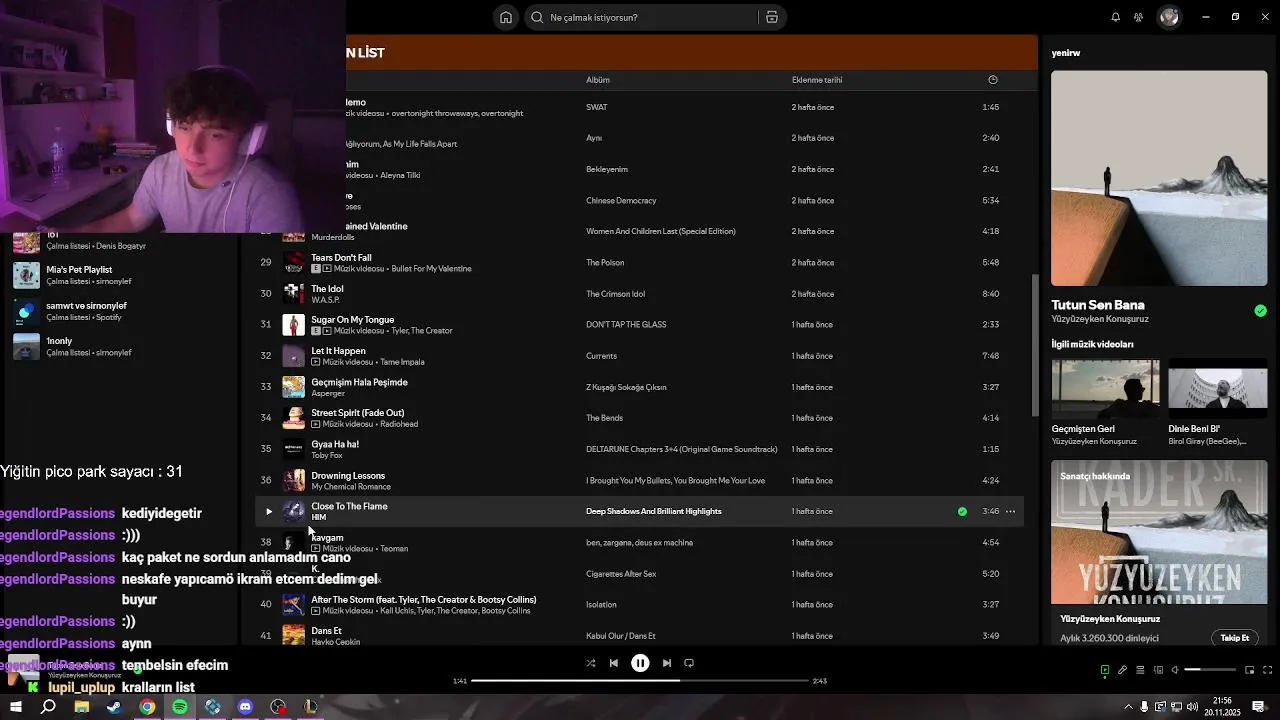Screen dimensions: 1280x720
Task: Pause playback with the center player button
Action: [x=640, y=663]
